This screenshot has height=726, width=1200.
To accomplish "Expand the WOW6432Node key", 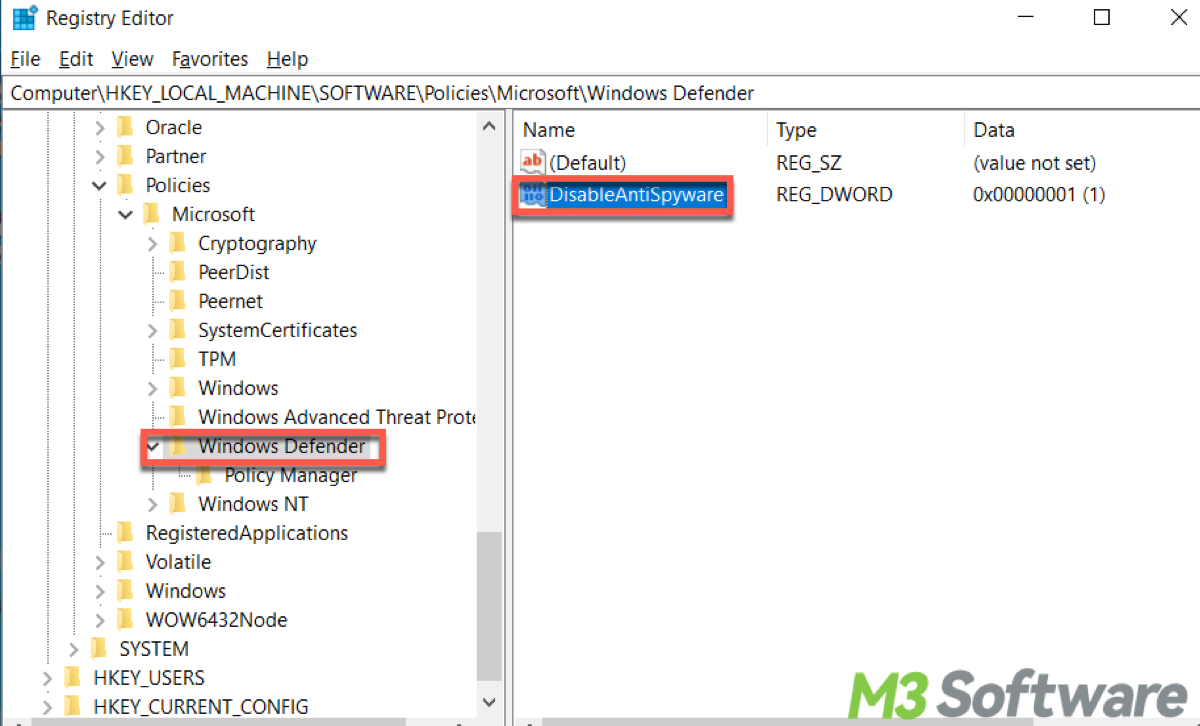I will pos(99,621).
